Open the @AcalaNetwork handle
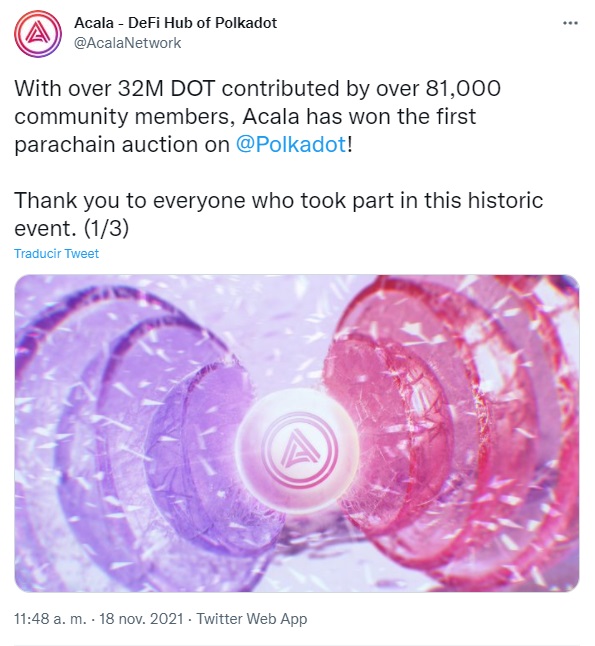Image resolution: width=595 pixels, height=646 pixels. point(127,43)
